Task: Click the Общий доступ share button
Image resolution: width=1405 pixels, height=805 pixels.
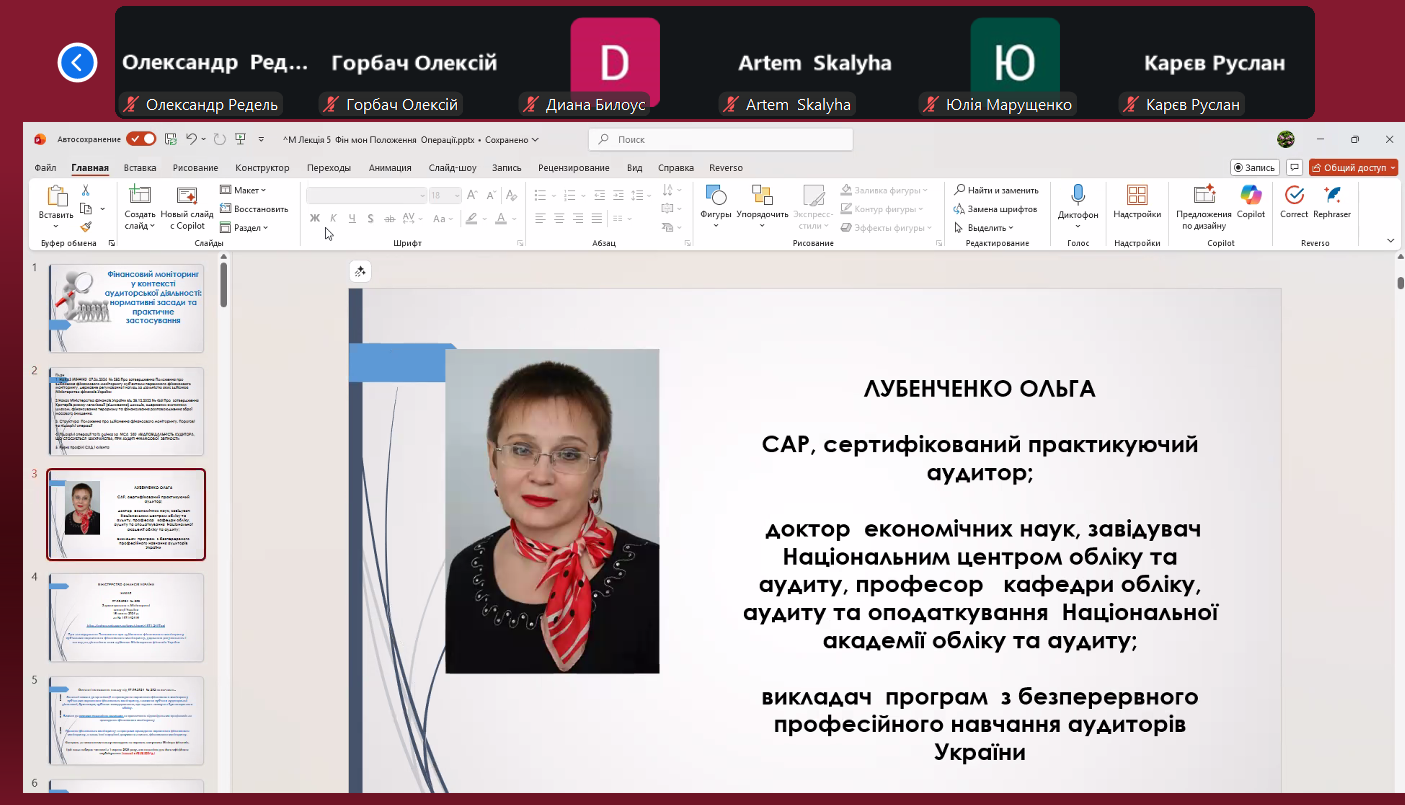Action: 1353,168
